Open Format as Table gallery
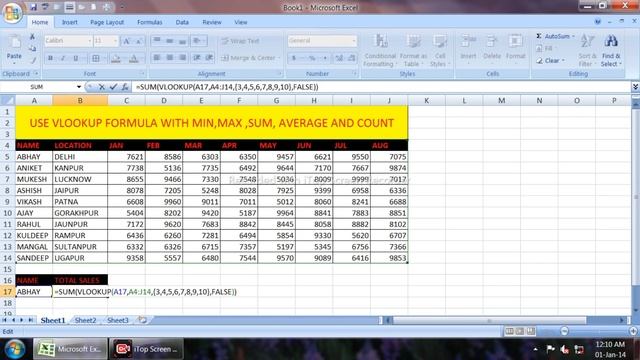640x360 pixels. tap(413, 51)
